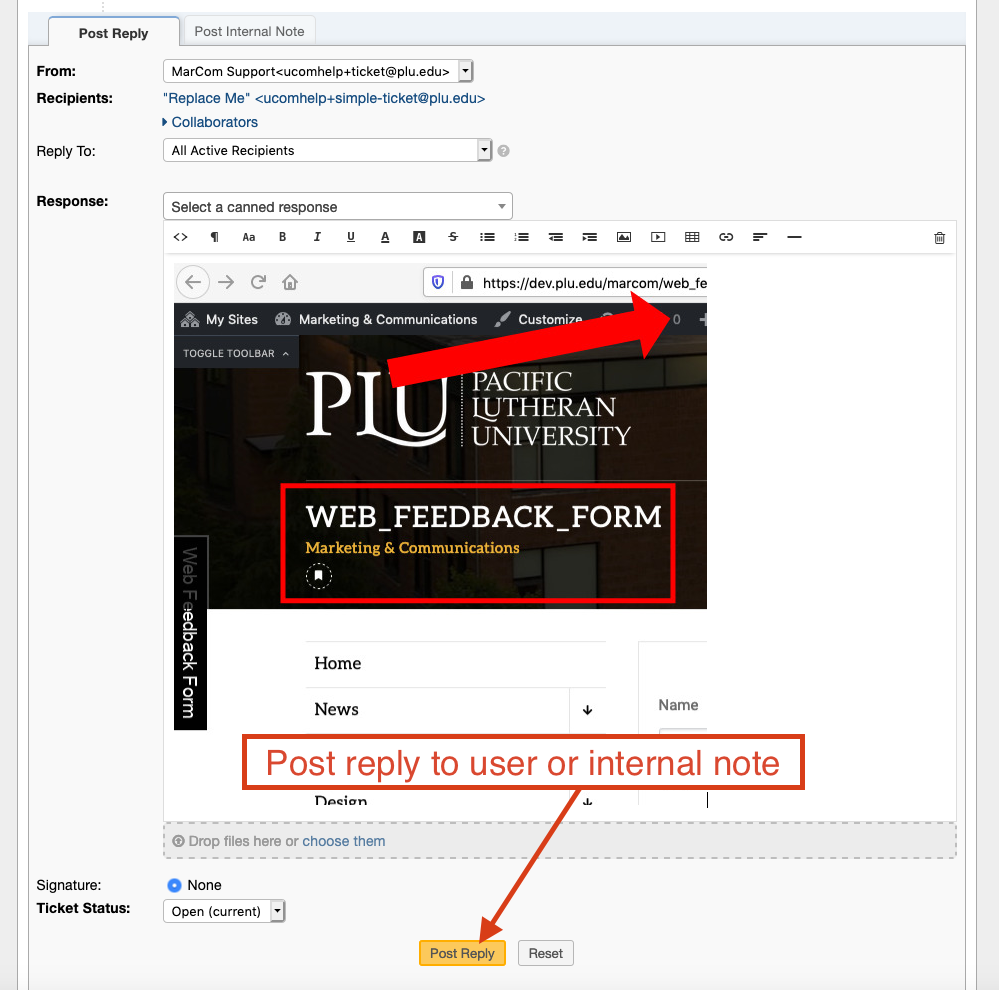Click the Reset button
Screen dimensions: 999x990
pyautogui.click(x=545, y=953)
